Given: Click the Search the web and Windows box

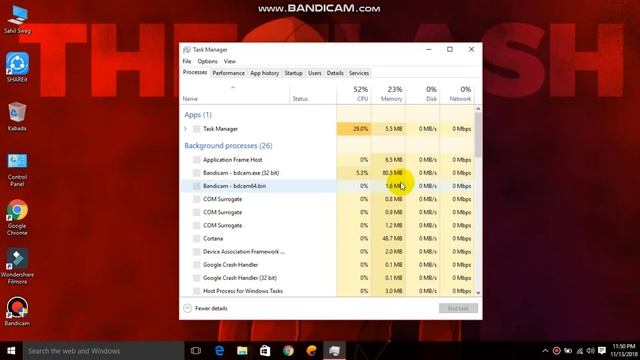Looking at the screenshot, I should [103, 351].
